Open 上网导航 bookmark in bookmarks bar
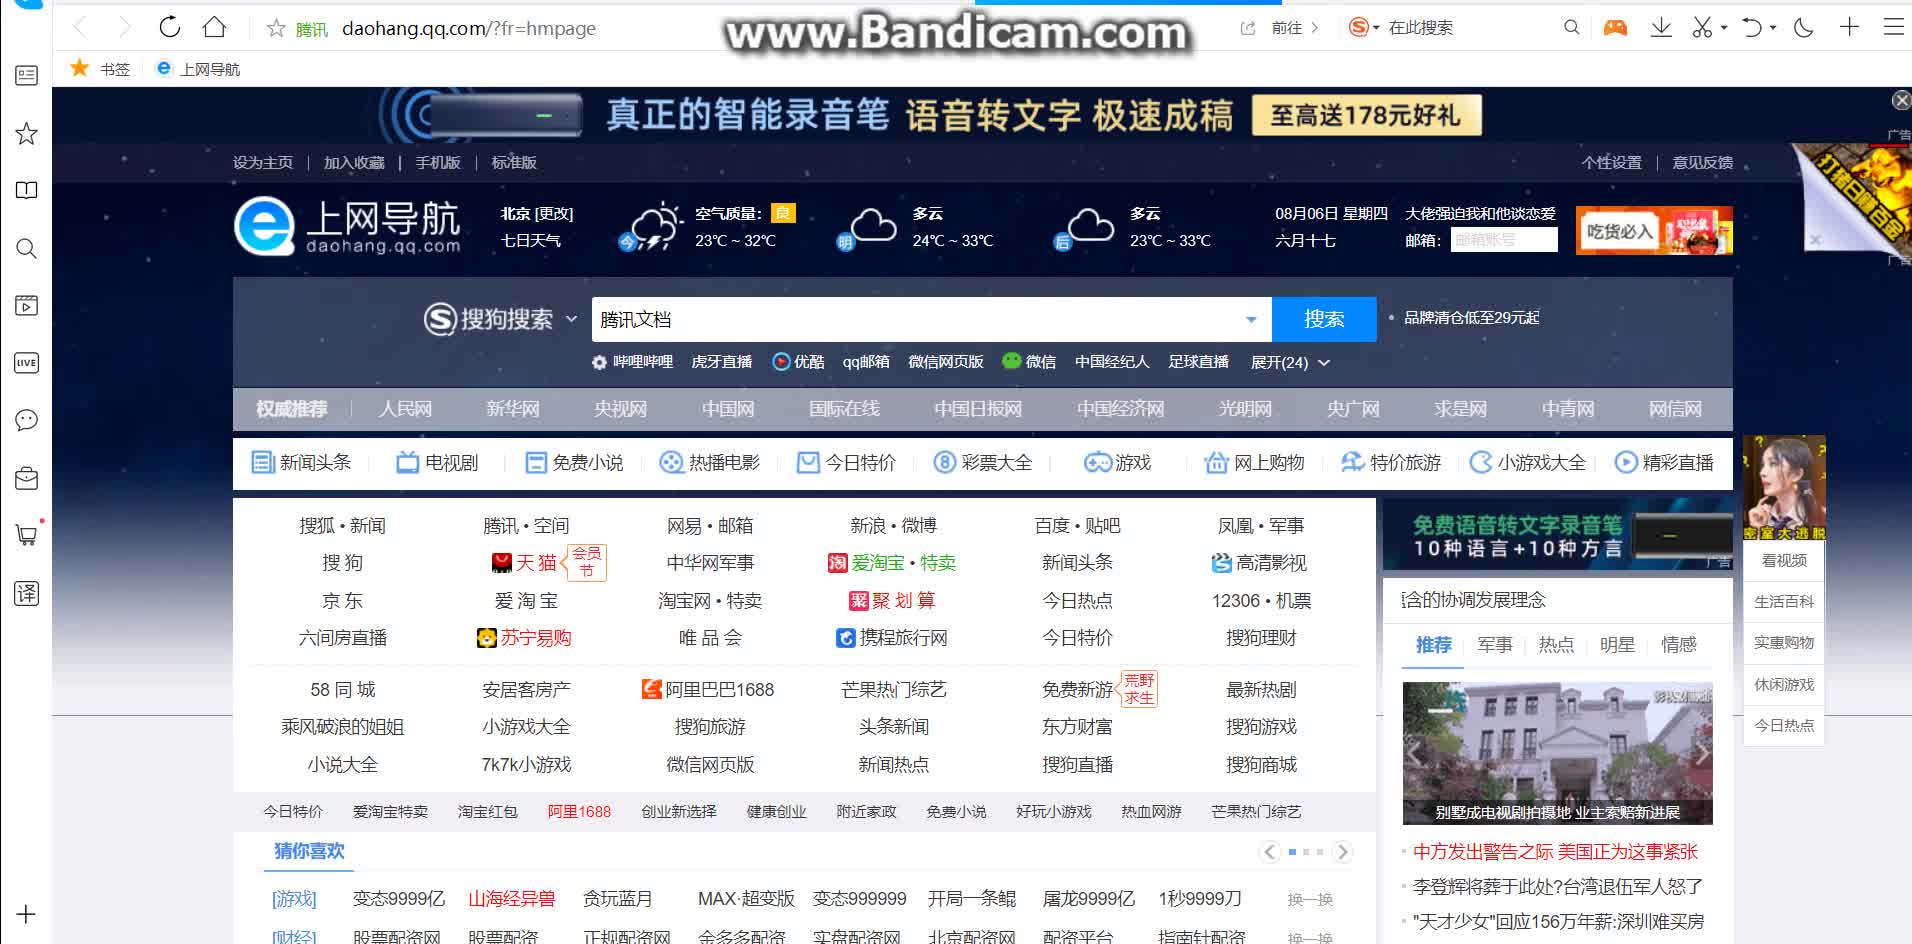This screenshot has width=1912, height=944. [x=198, y=69]
